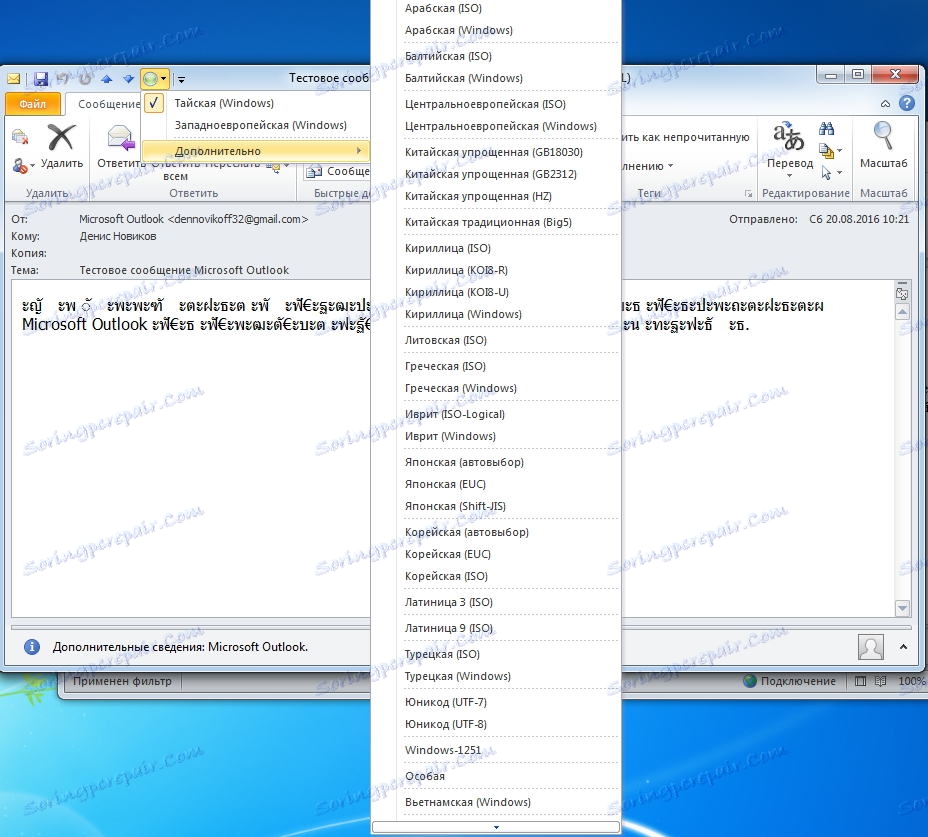928x837 pixels.
Task: Click the Delete X icon in ribbon
Action: click(62, 137)
